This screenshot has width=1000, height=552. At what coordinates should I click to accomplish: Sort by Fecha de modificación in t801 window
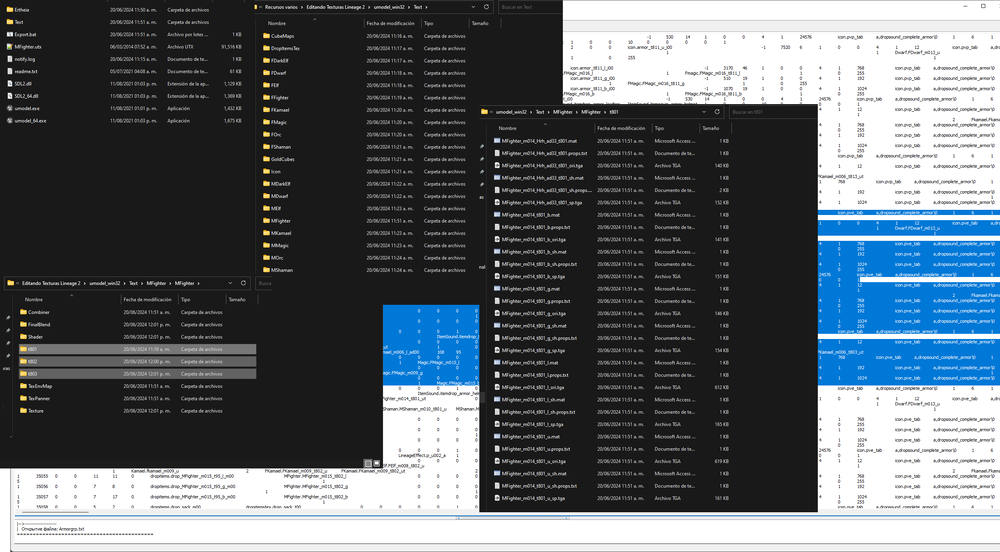(x=623, y=128)
